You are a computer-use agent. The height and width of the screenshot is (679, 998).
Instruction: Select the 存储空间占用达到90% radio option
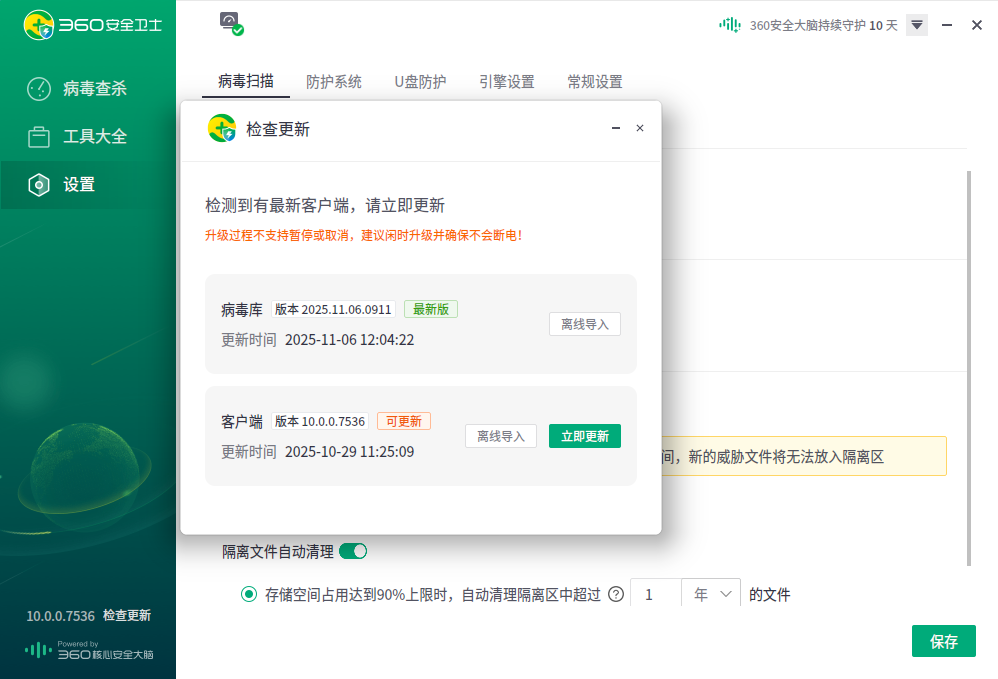249,594
